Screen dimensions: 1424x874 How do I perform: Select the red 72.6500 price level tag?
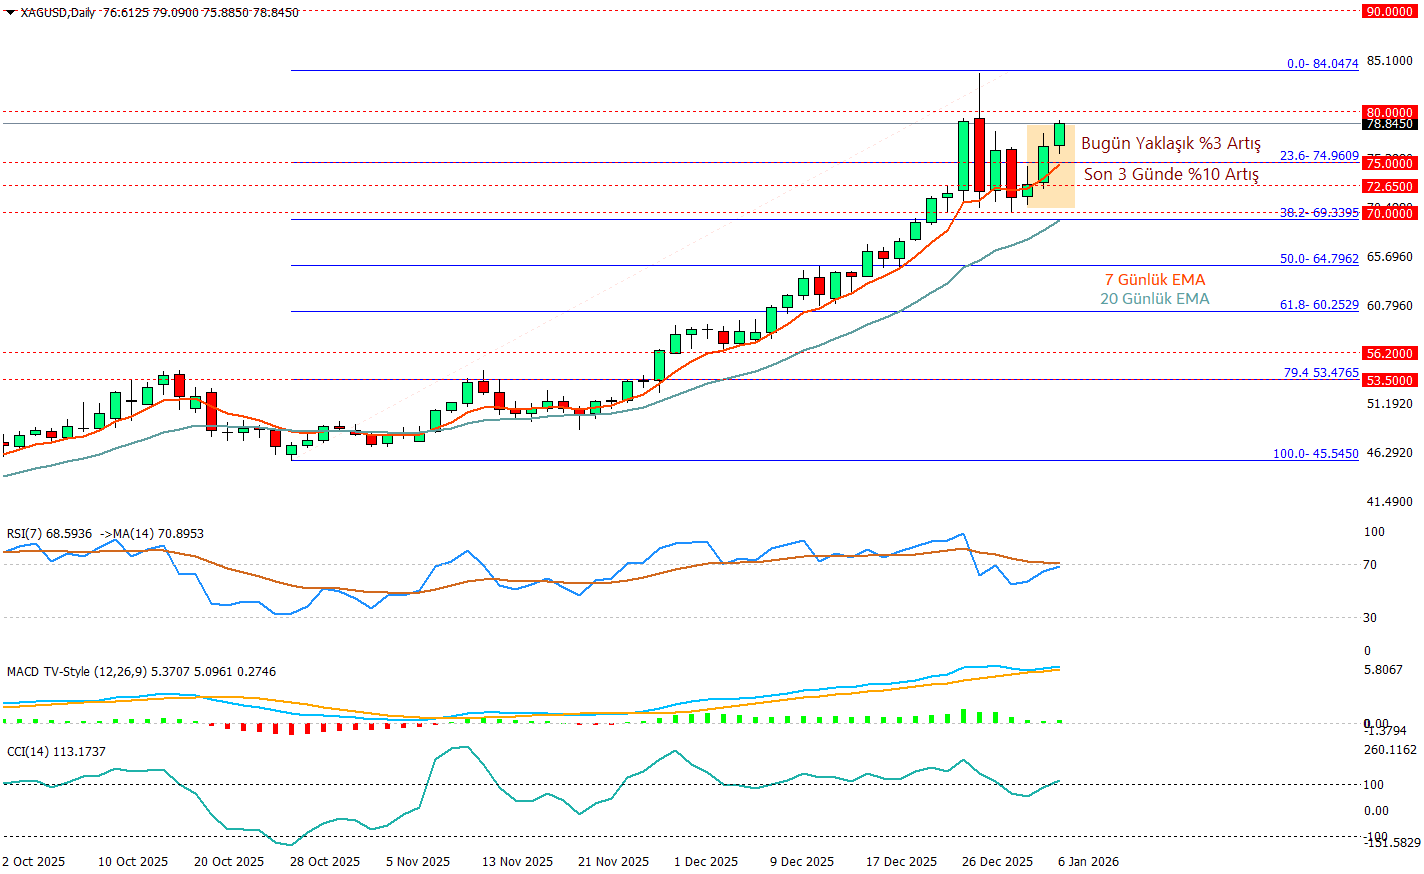coord(1389,186)
